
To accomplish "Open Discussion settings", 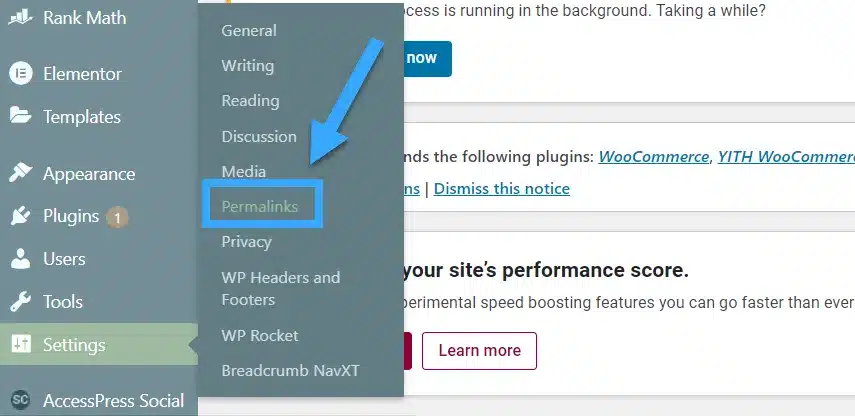I will 259,136.
